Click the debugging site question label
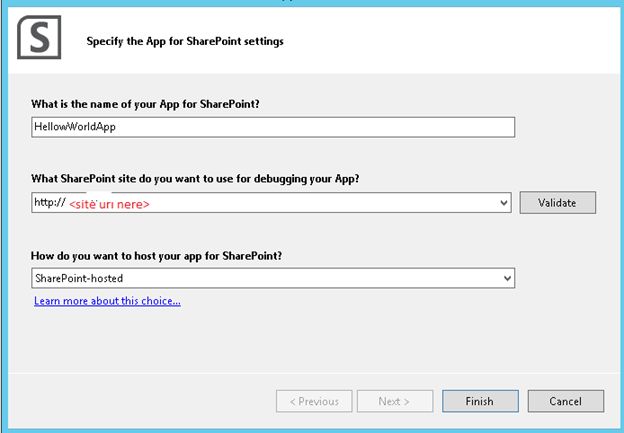 195,179
